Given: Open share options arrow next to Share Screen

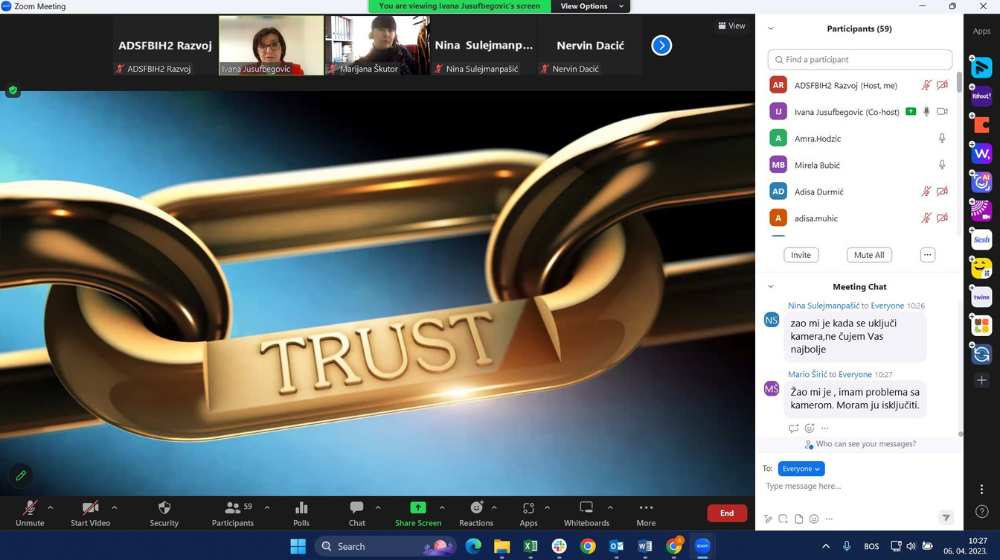Looking at the screenshot, I should (x=442, y=508).
